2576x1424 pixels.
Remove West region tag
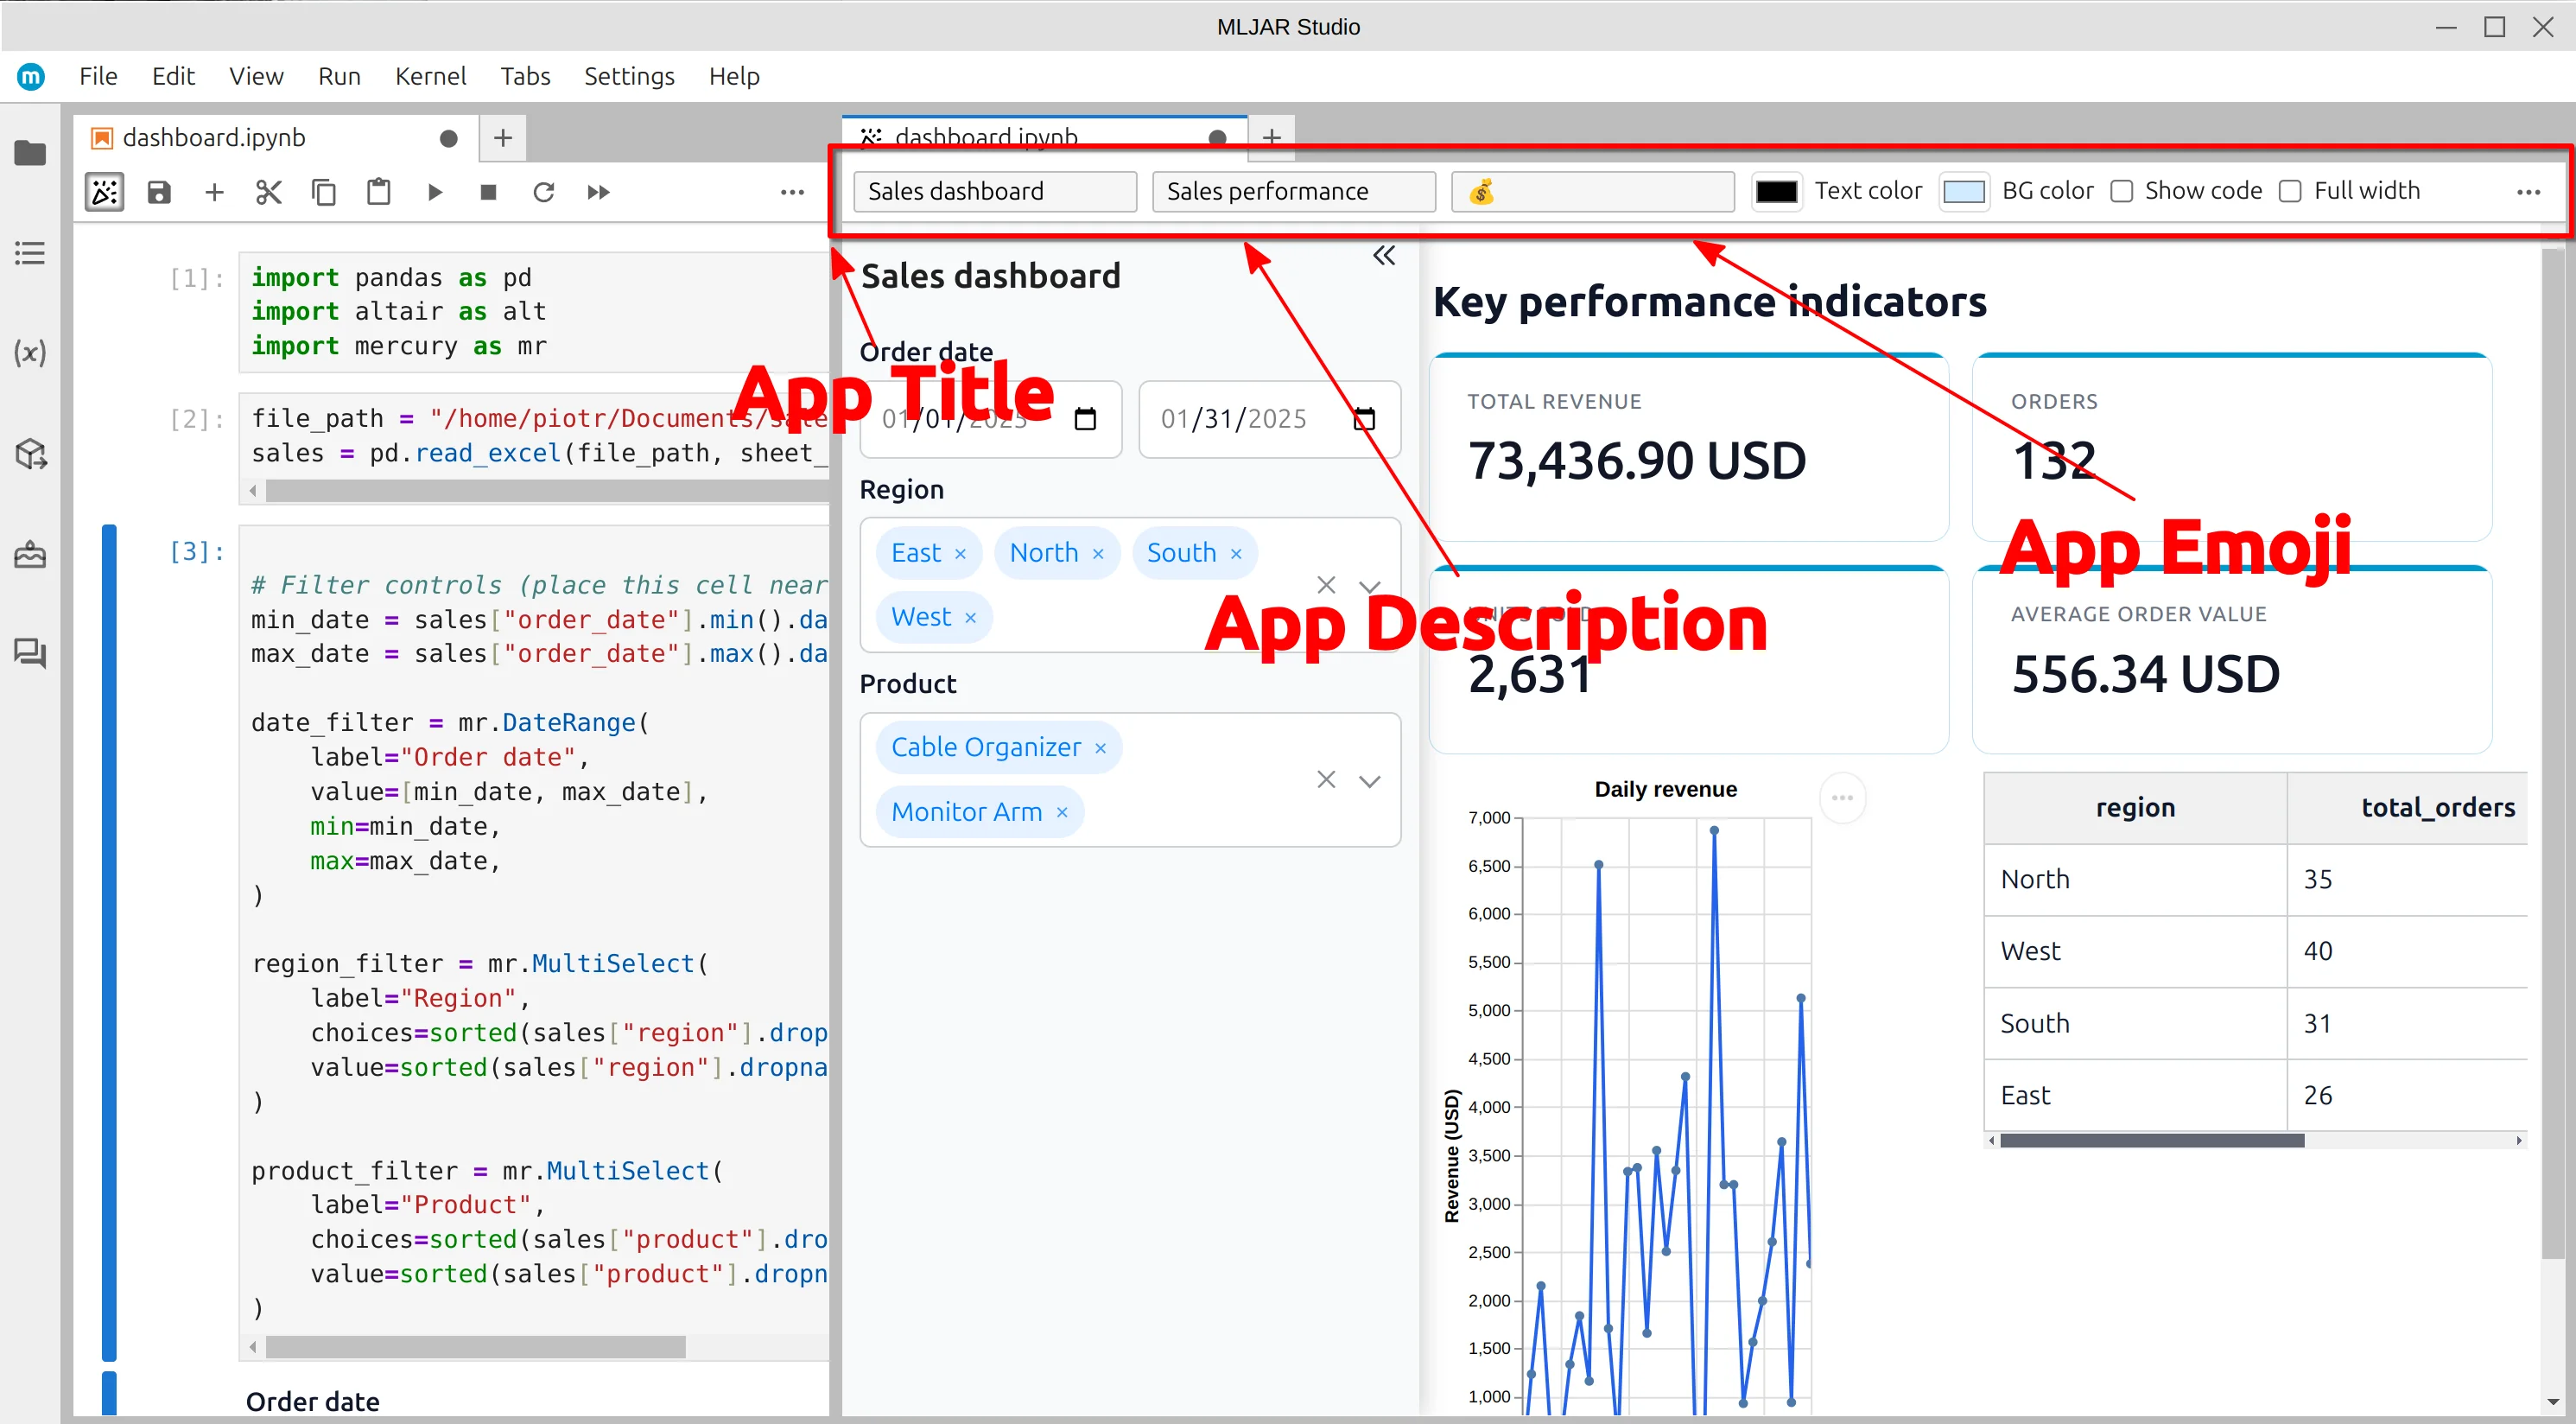point(970,618)
